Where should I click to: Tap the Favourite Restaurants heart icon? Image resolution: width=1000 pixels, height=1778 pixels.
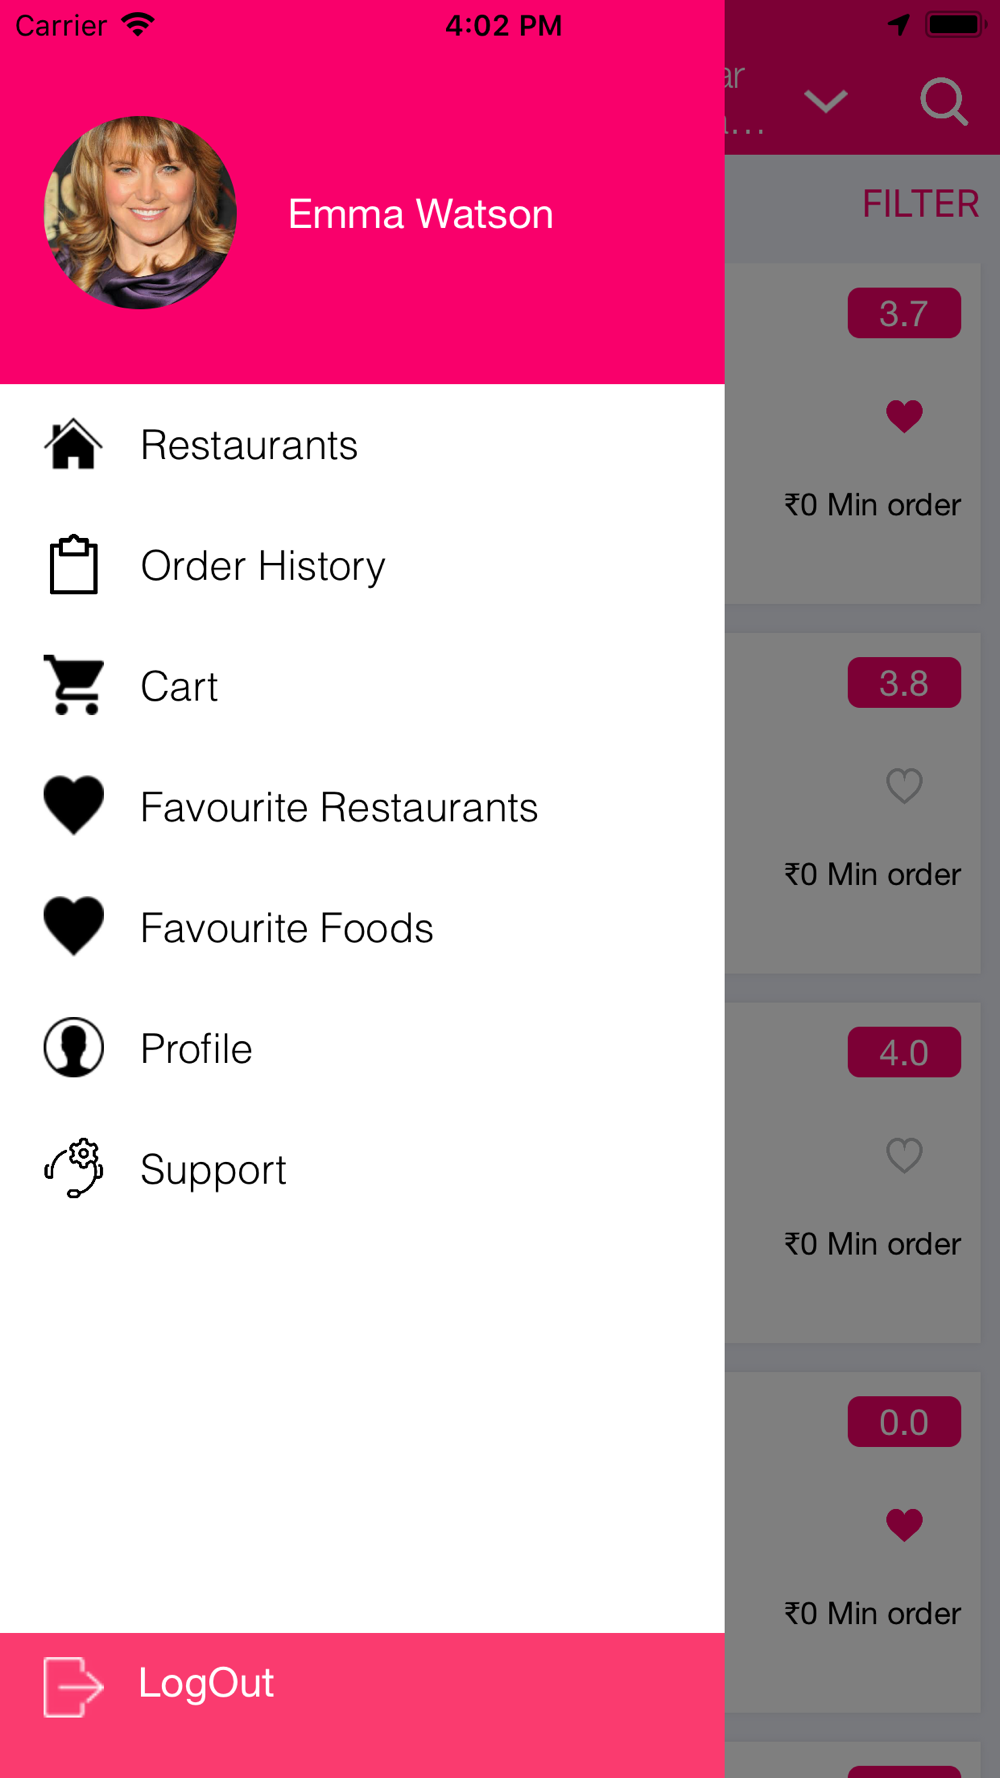tap(73, 806)
